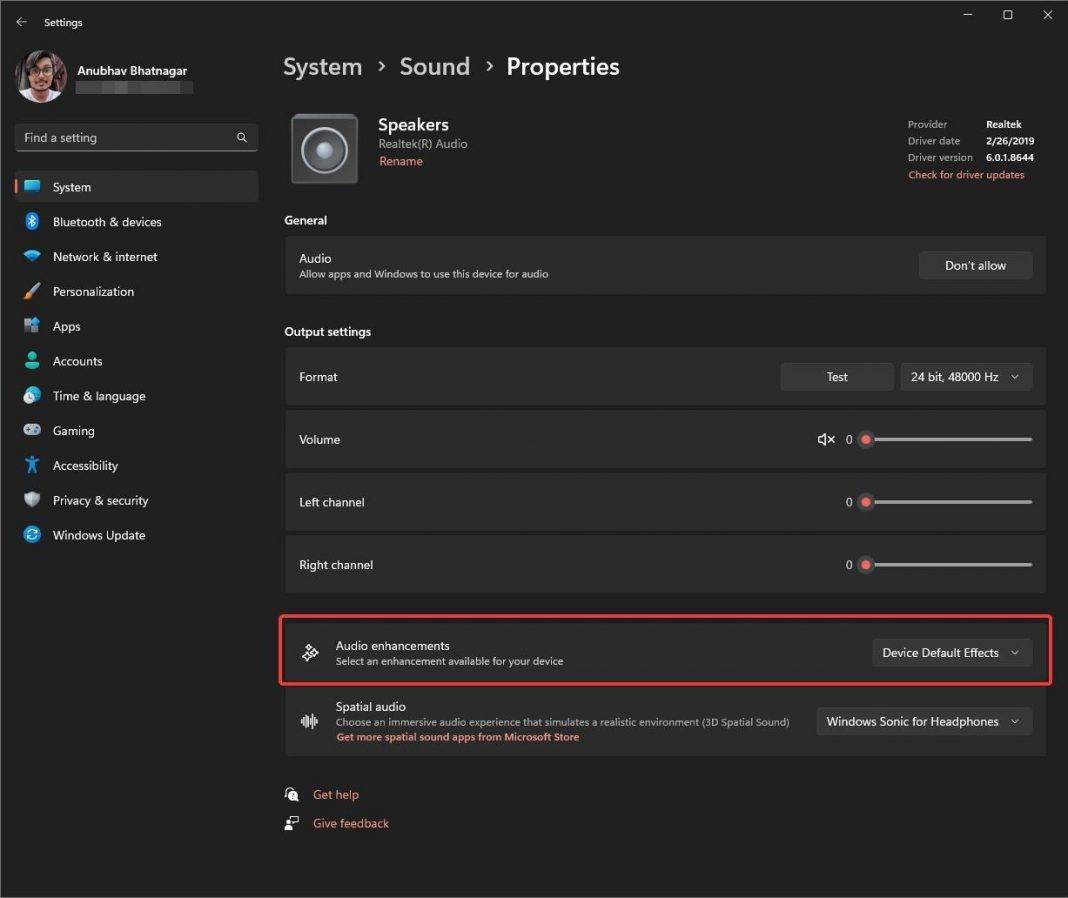Click the Spatial audio icon

(310, 721)
